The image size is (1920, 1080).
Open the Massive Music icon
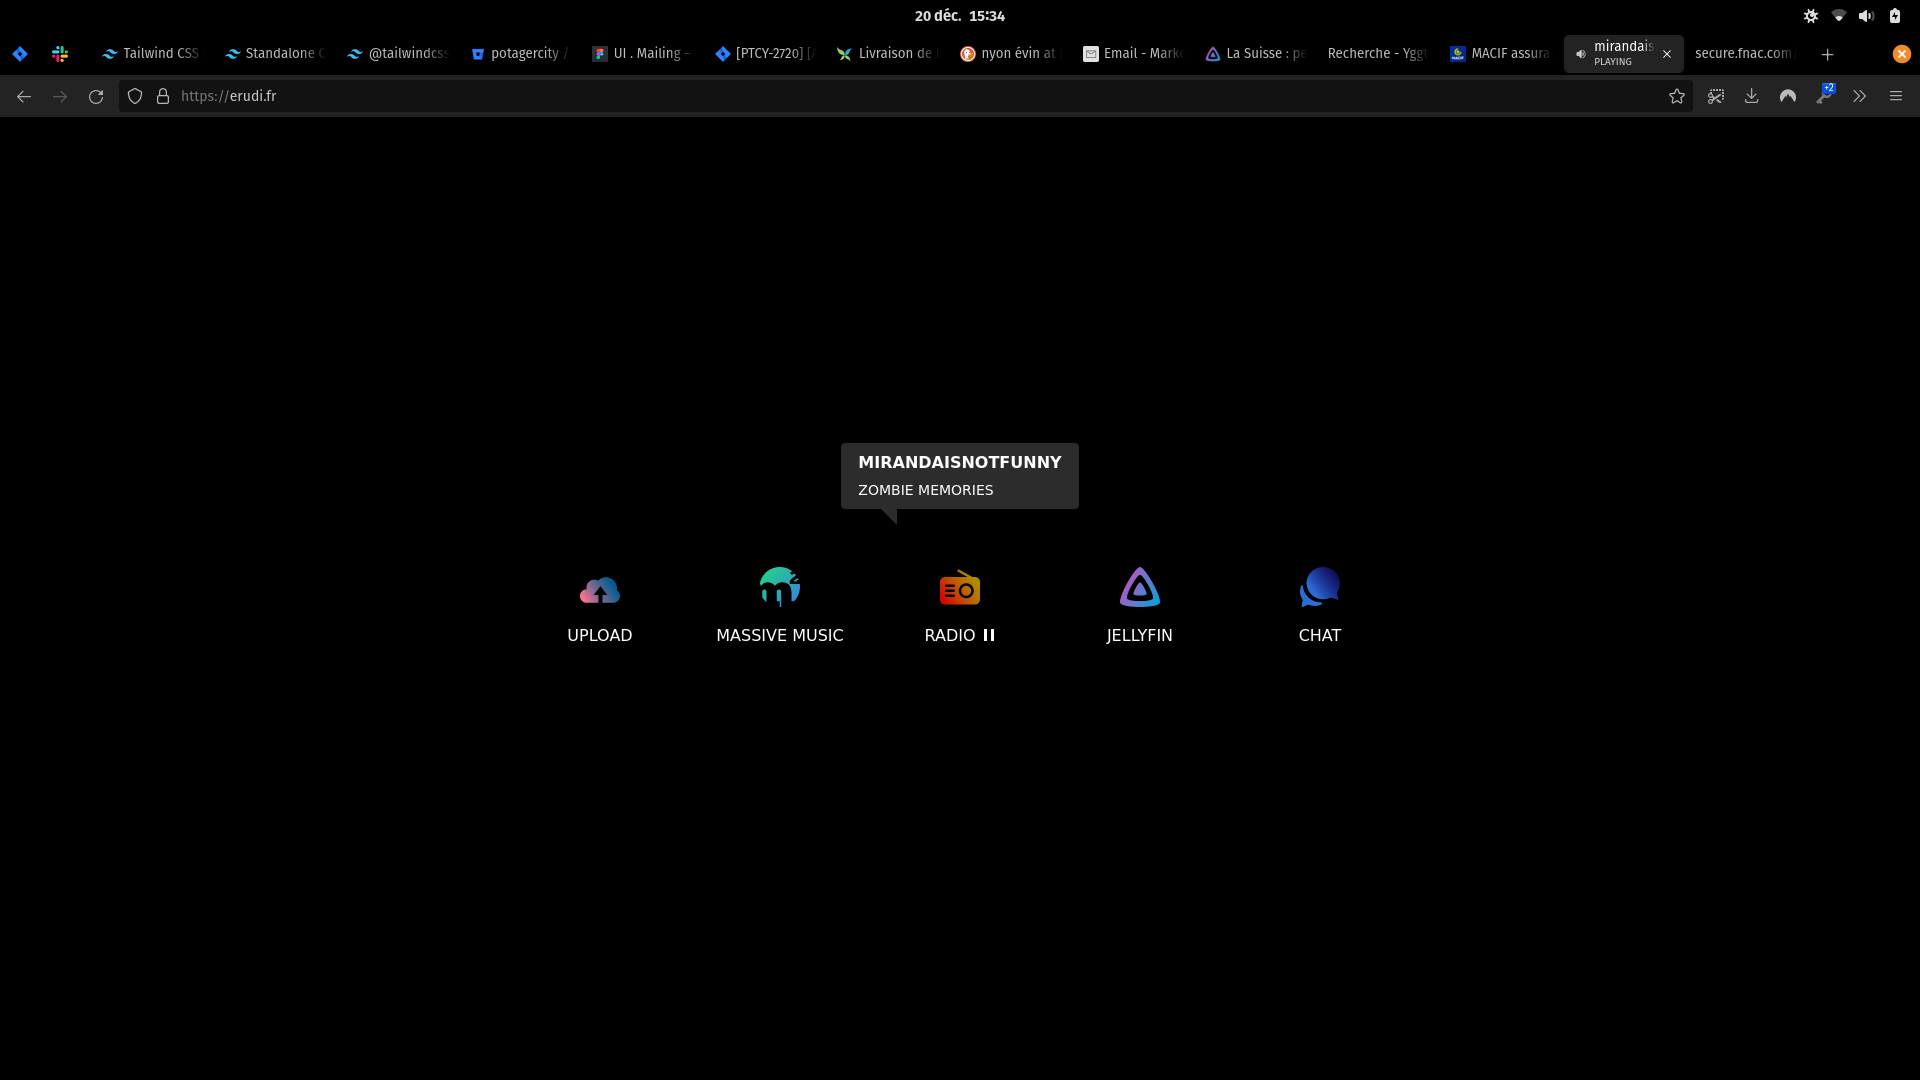779,587
